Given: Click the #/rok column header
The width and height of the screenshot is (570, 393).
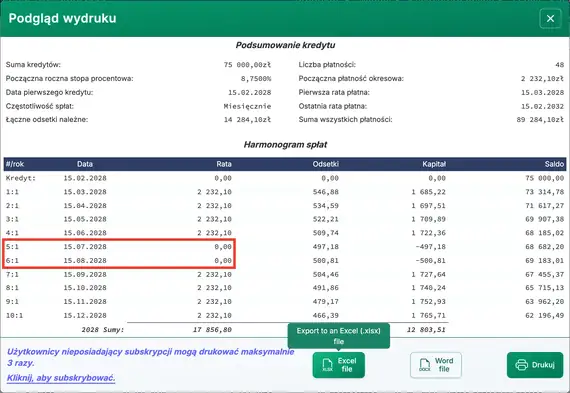Looking at the screenshot, I should click(x=15, y=164).
